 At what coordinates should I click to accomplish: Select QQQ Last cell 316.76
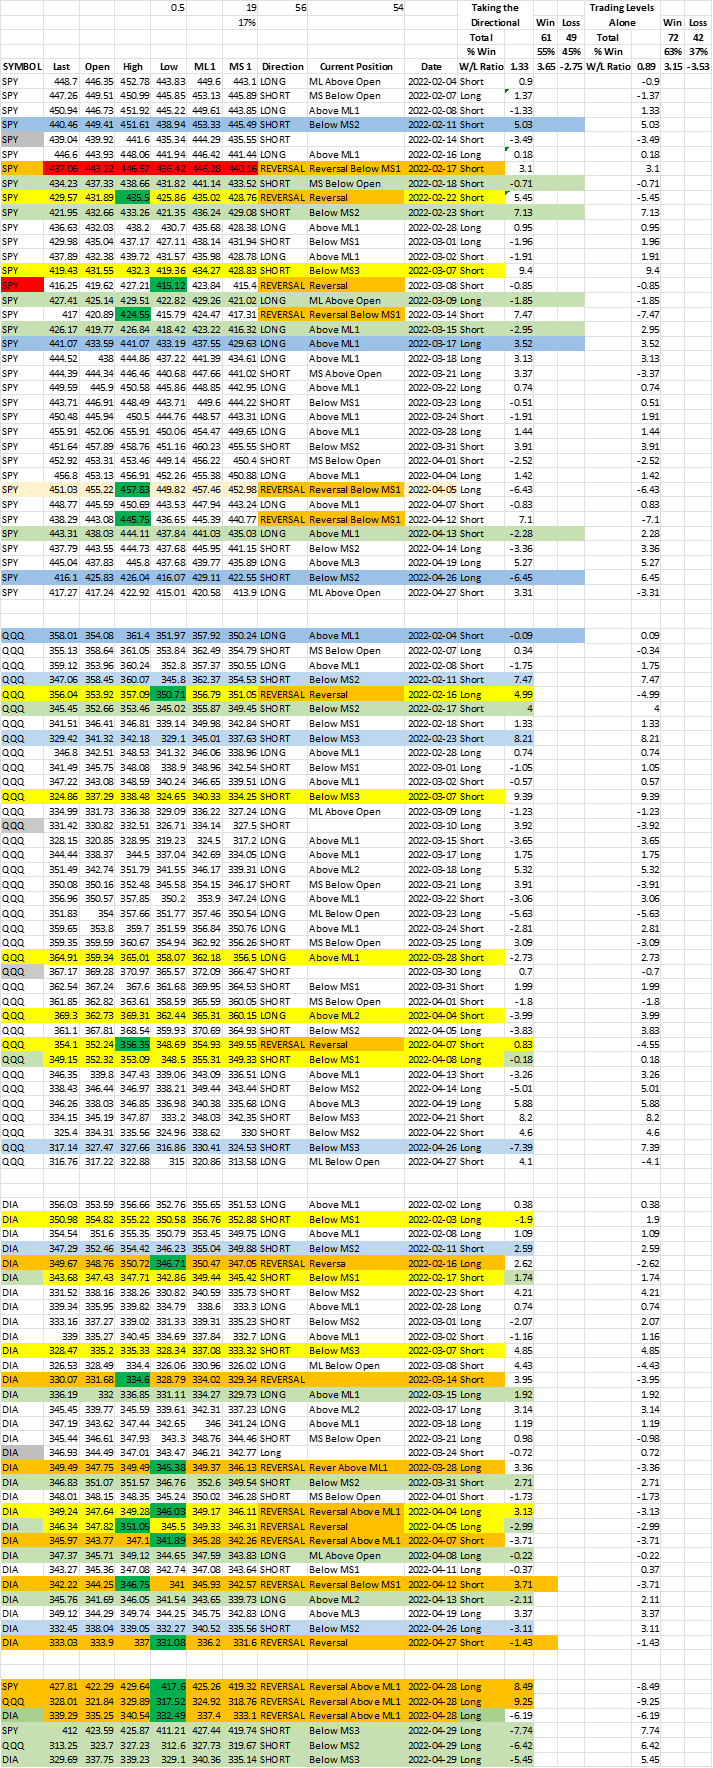coord(63,1161)
